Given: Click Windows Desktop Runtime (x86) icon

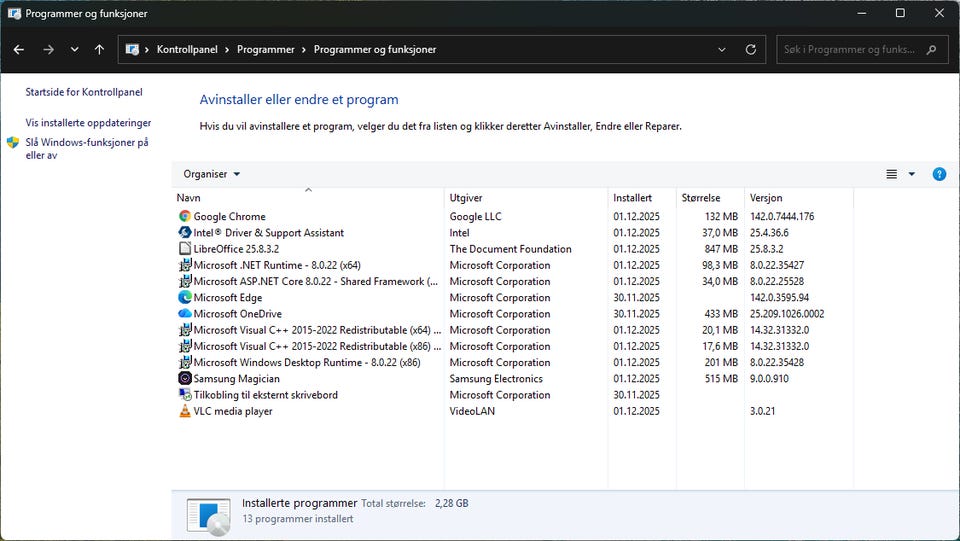Looking at the screenshot, I should (184, 362).
